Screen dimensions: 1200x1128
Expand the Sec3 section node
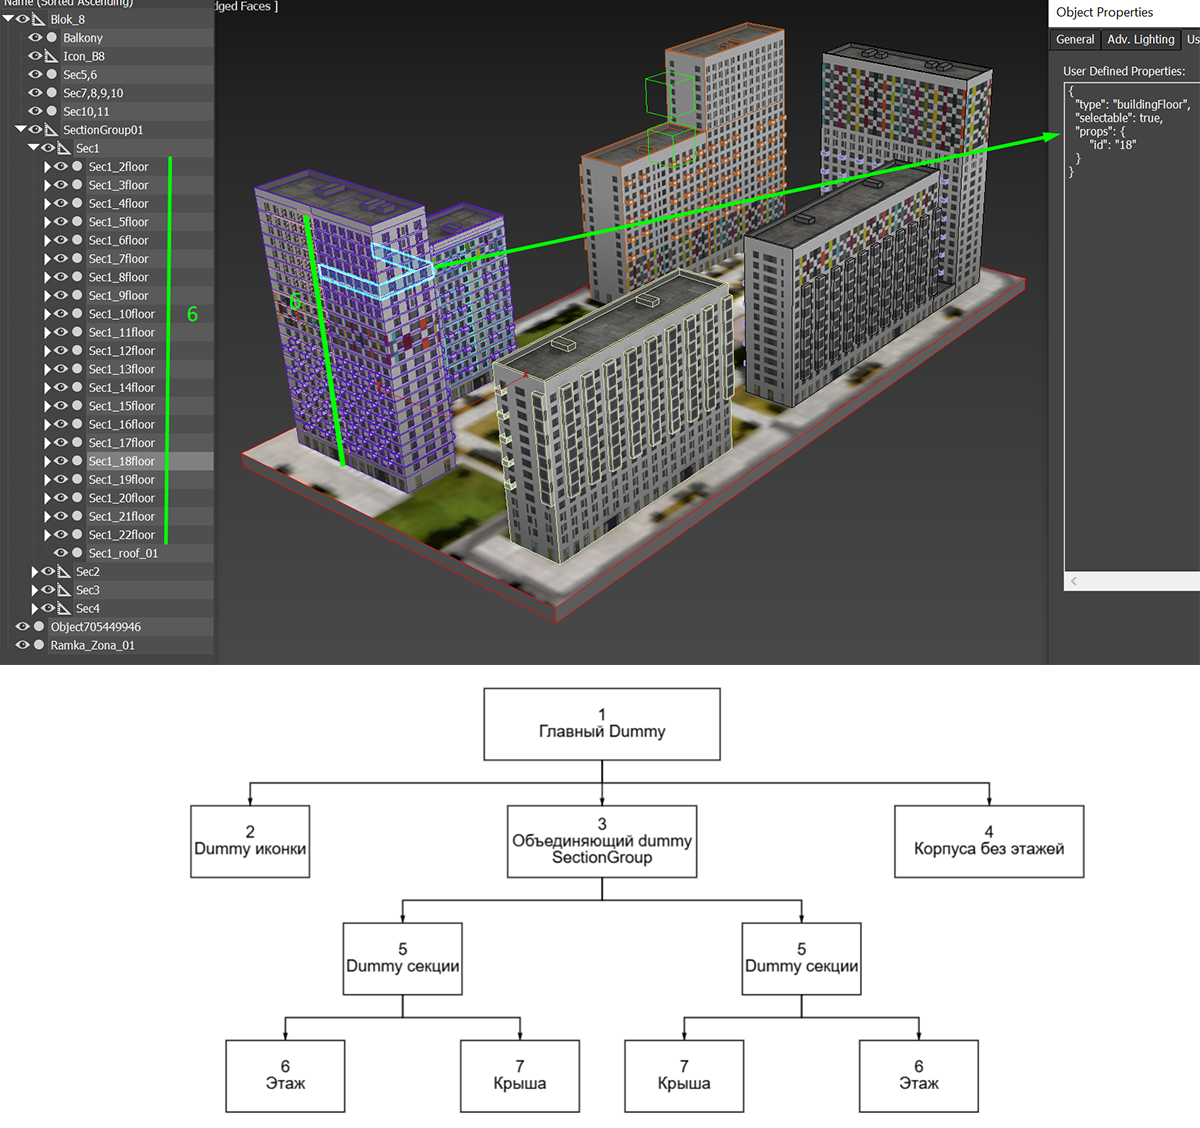34,590
